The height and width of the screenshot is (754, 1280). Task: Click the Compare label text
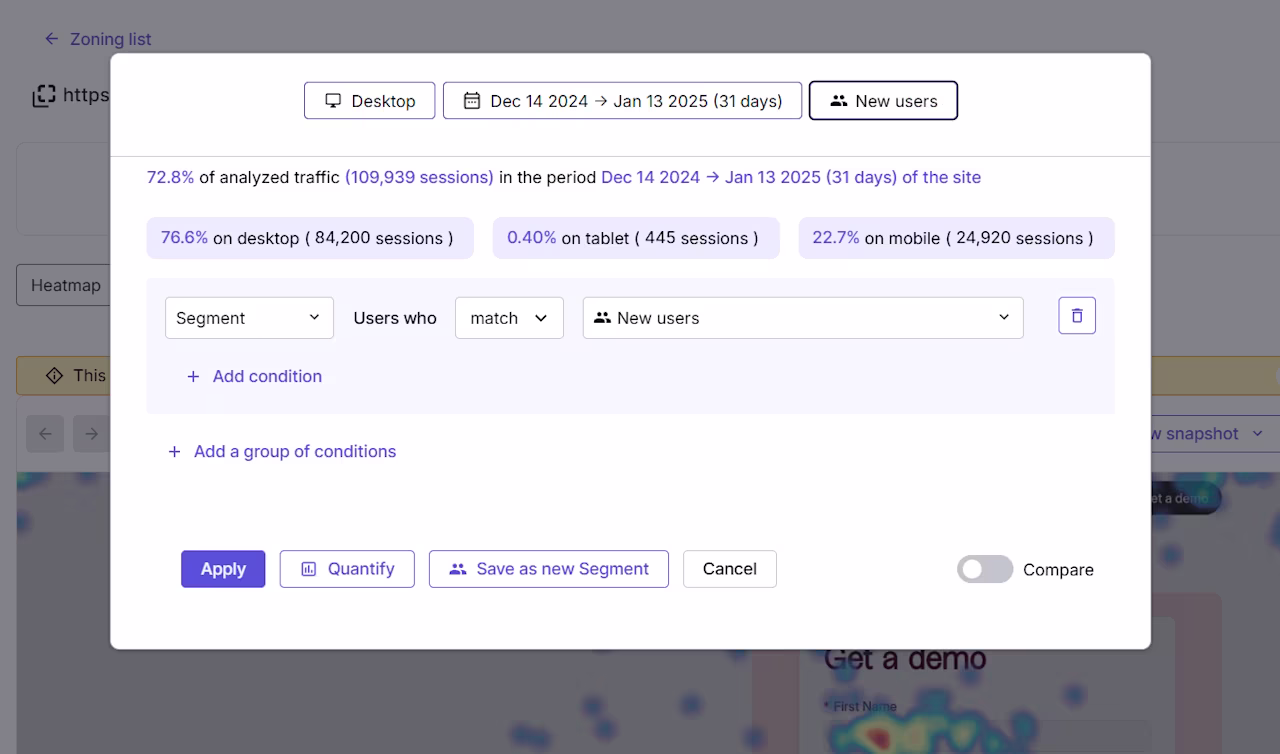point(1058,570)
